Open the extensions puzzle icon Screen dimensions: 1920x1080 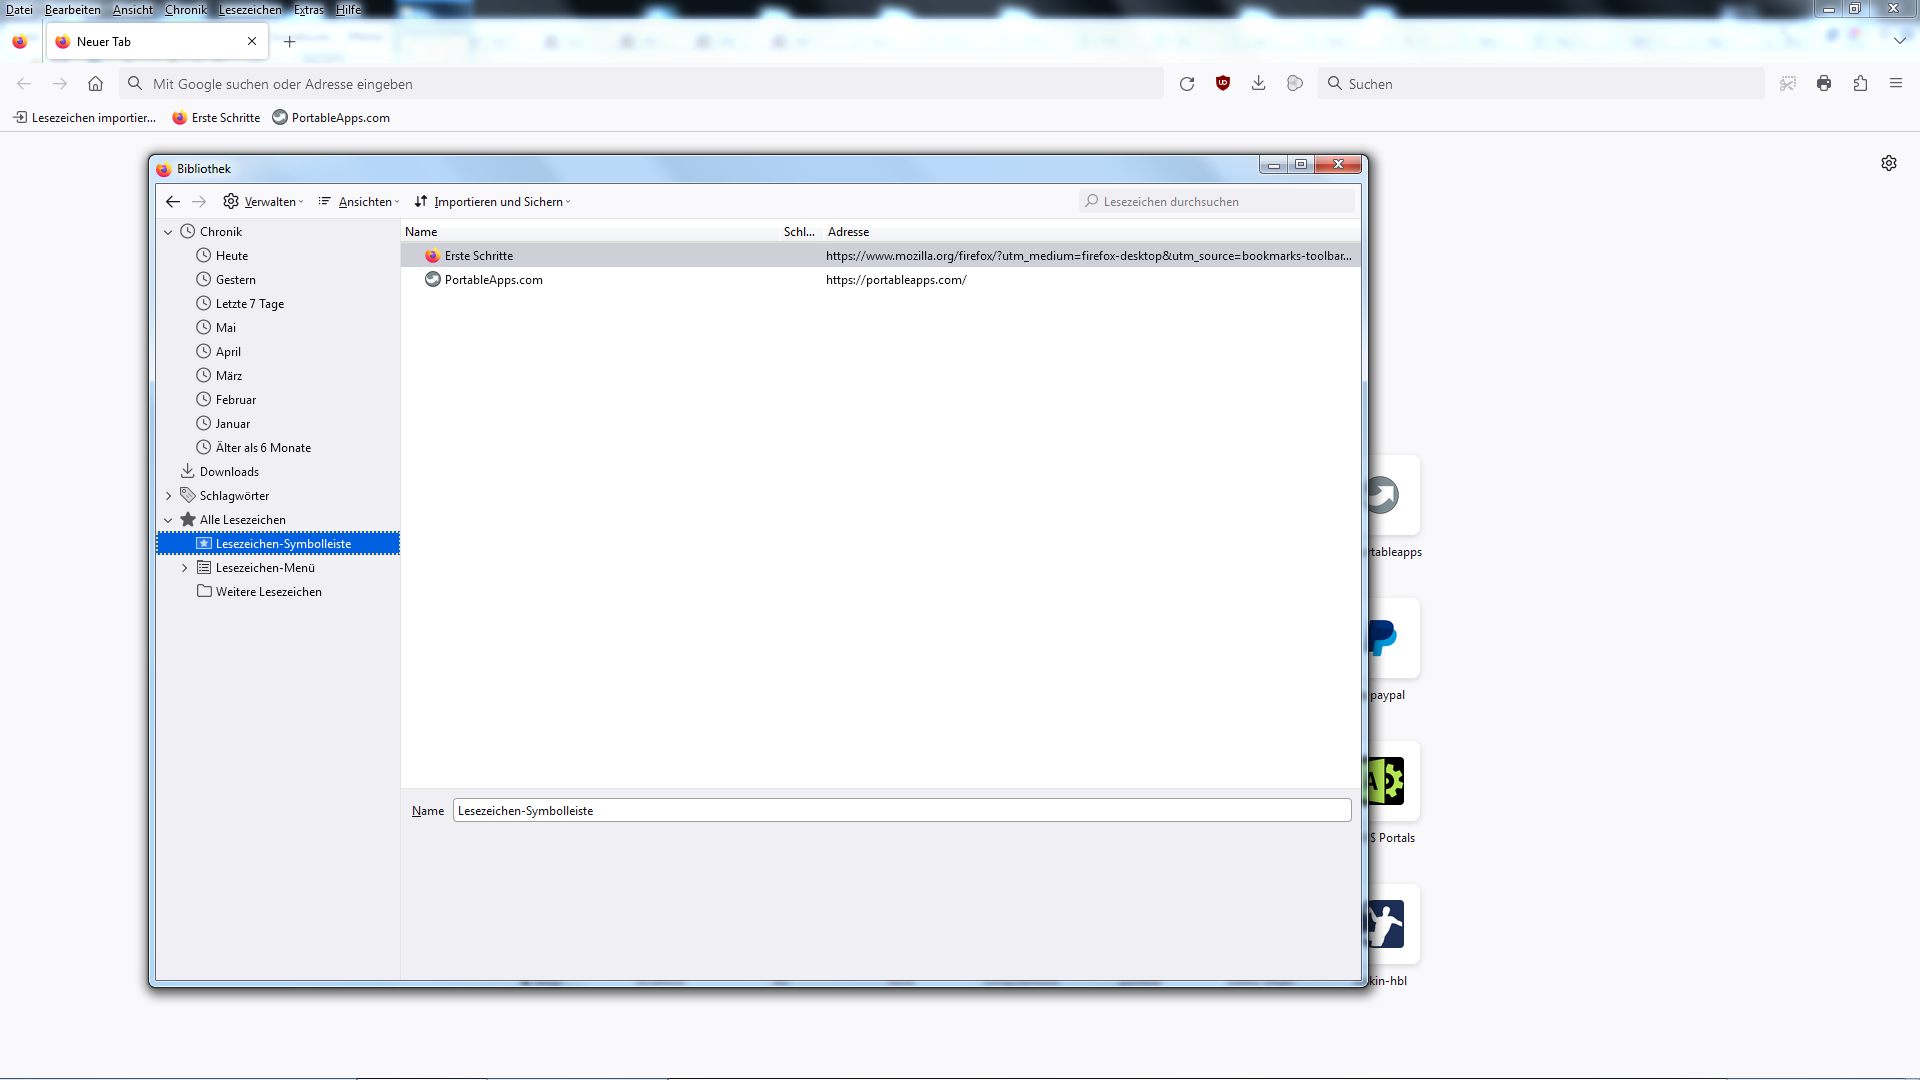click(x=1860, y=84)
